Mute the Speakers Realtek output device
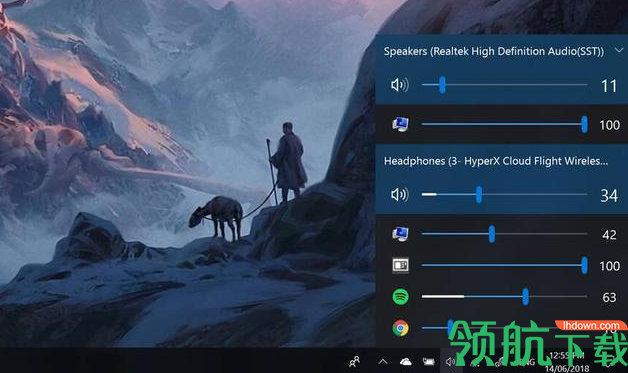Viewport: 628px width, 373px height. tap(400, 85)
